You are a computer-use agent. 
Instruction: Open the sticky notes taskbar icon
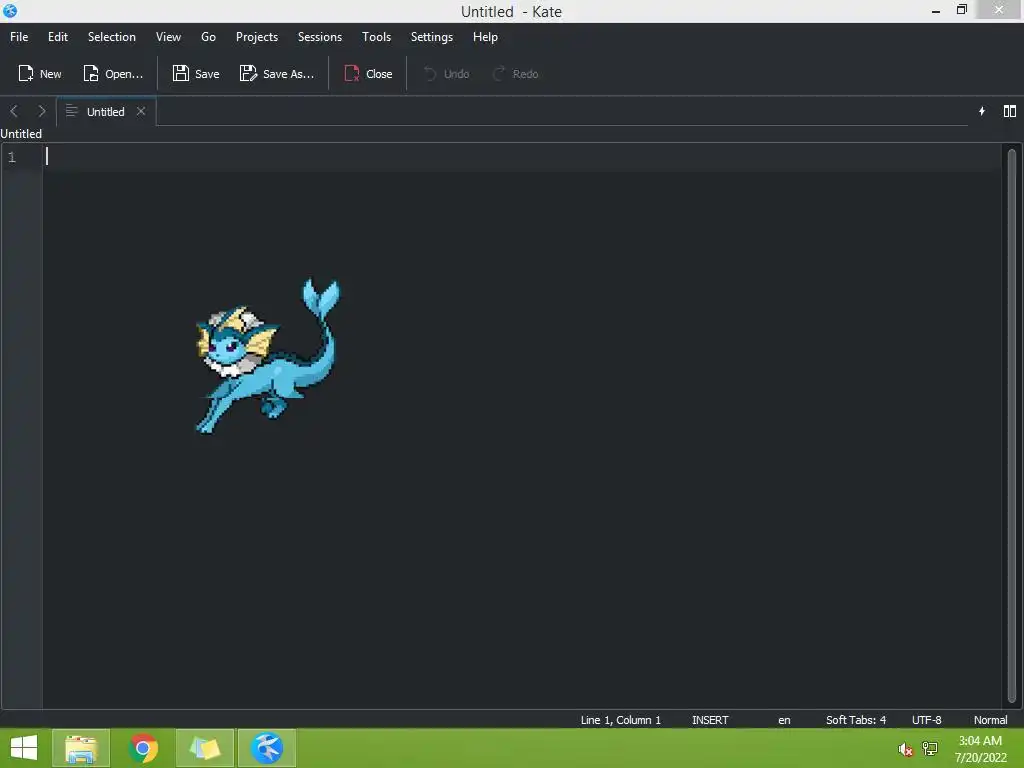pos(205,748)
